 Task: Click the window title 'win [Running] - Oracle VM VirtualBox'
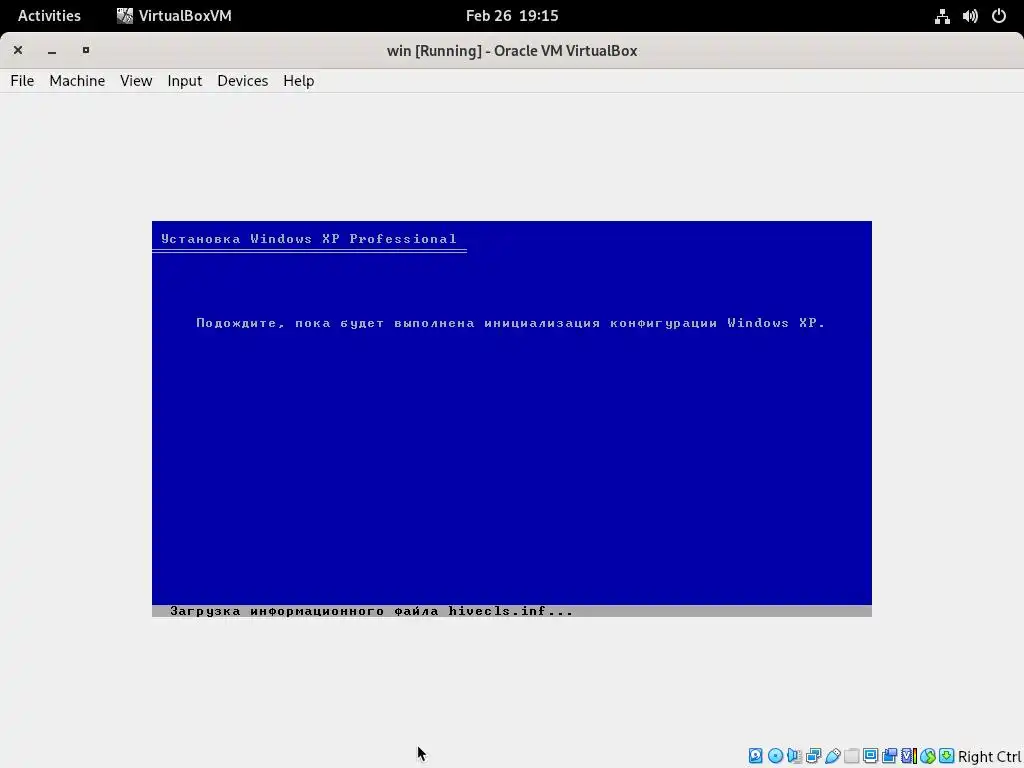[x=512, y=50]
